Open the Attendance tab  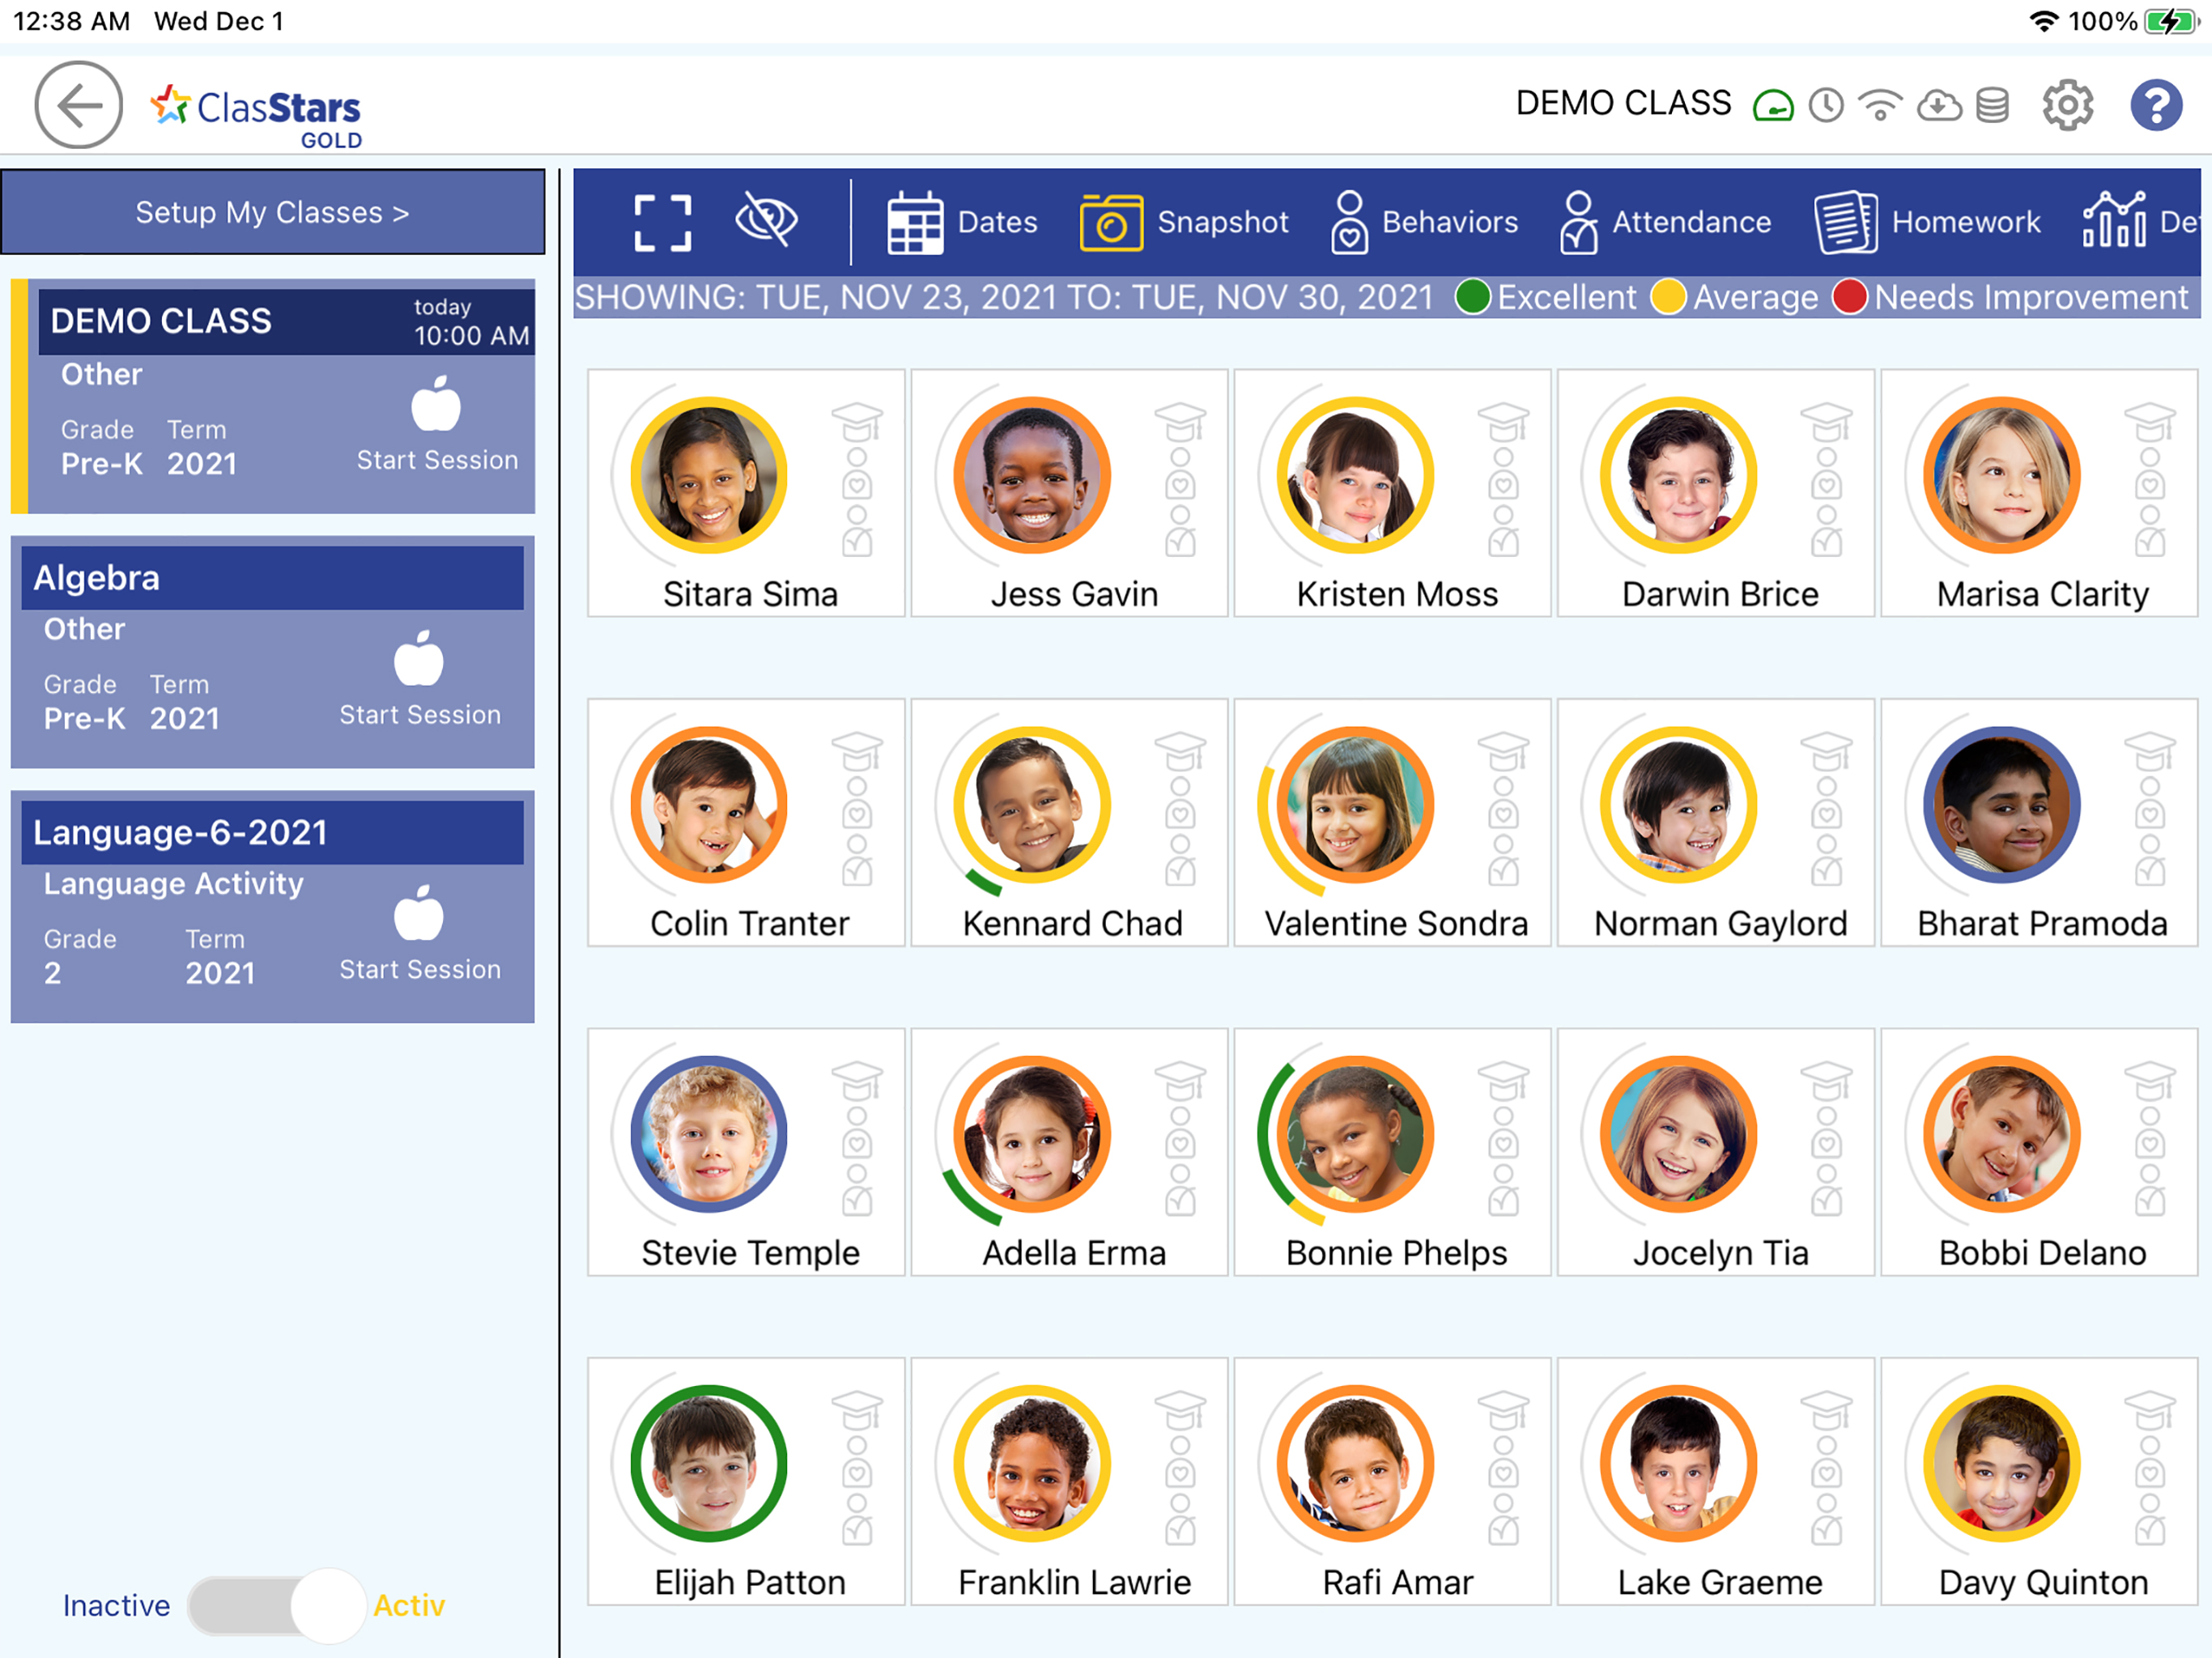point(1665,222)
